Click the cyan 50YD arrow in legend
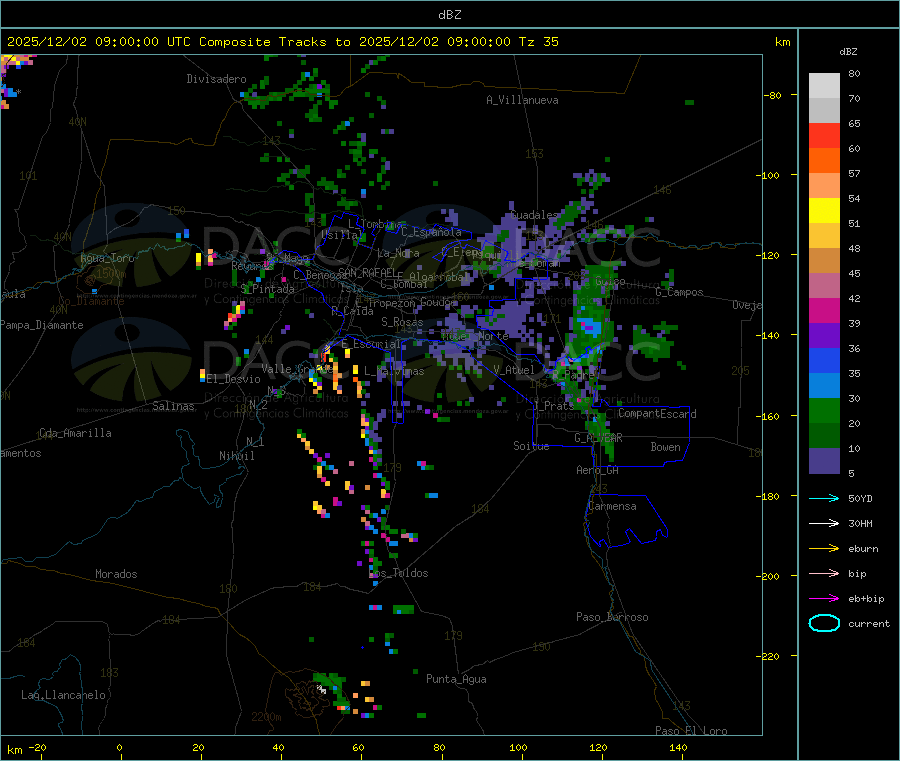Screen dimensions: 900x761 click(824, 498)
